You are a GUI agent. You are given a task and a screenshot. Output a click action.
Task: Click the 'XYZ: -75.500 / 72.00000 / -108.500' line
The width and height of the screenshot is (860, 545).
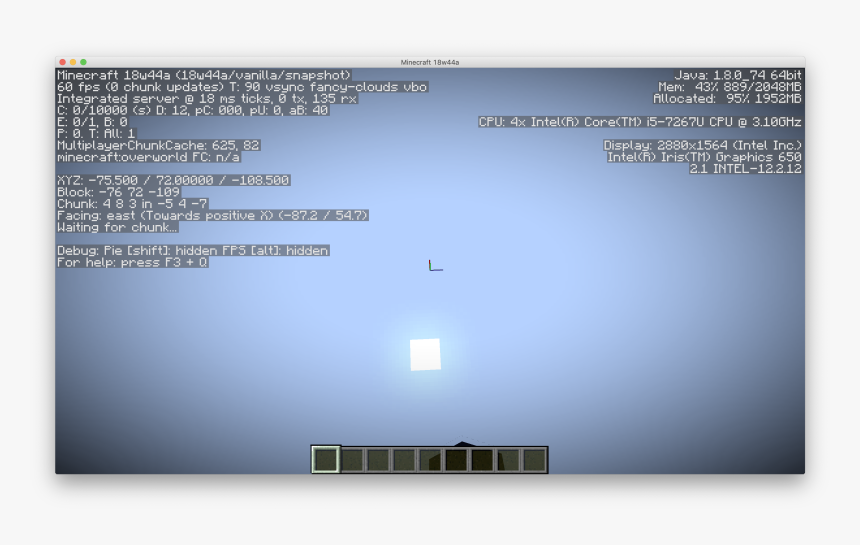pyautogui.click(x=173, y=180)
